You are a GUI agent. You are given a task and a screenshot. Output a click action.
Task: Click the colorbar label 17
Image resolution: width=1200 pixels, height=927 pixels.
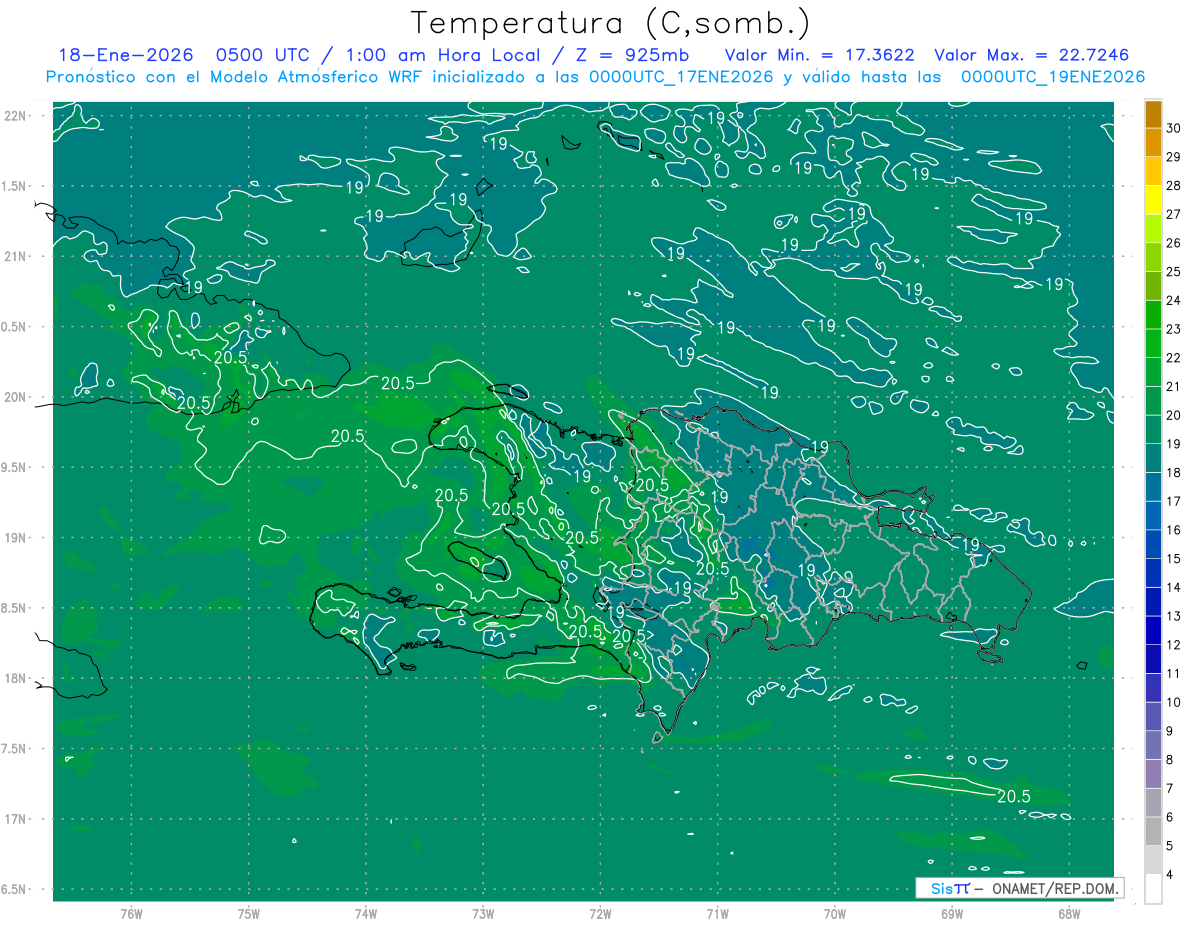1173,502
